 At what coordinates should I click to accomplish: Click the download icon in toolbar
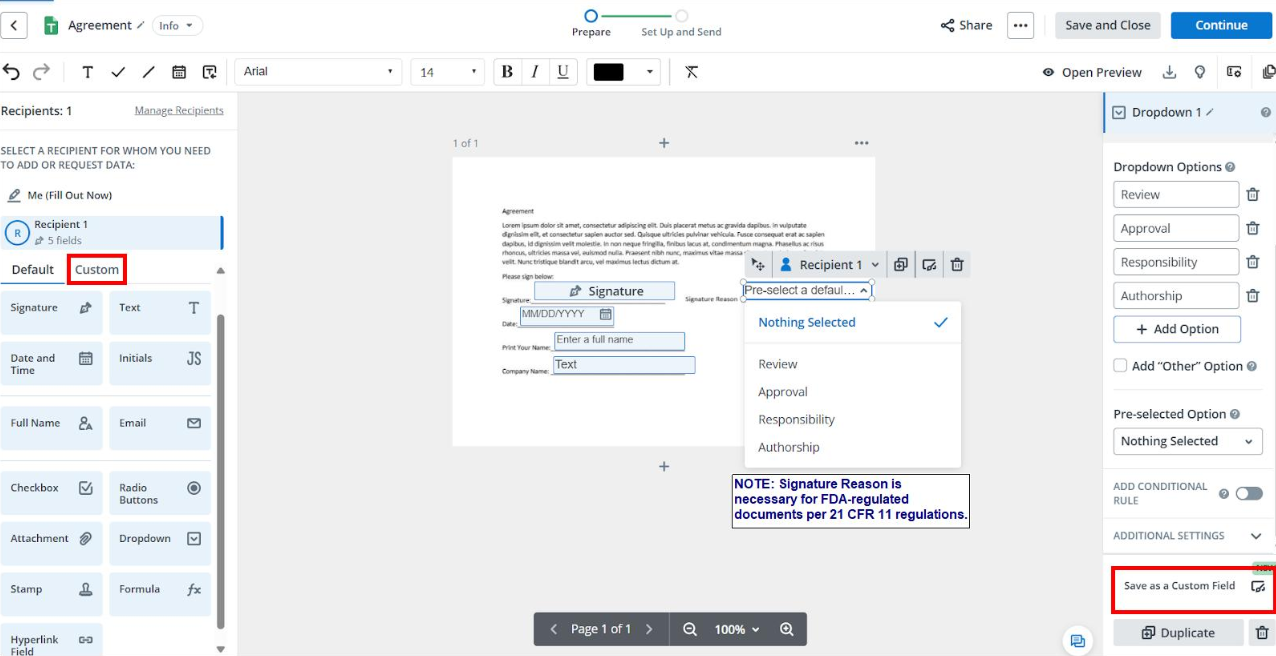(x=1169, y=72)
